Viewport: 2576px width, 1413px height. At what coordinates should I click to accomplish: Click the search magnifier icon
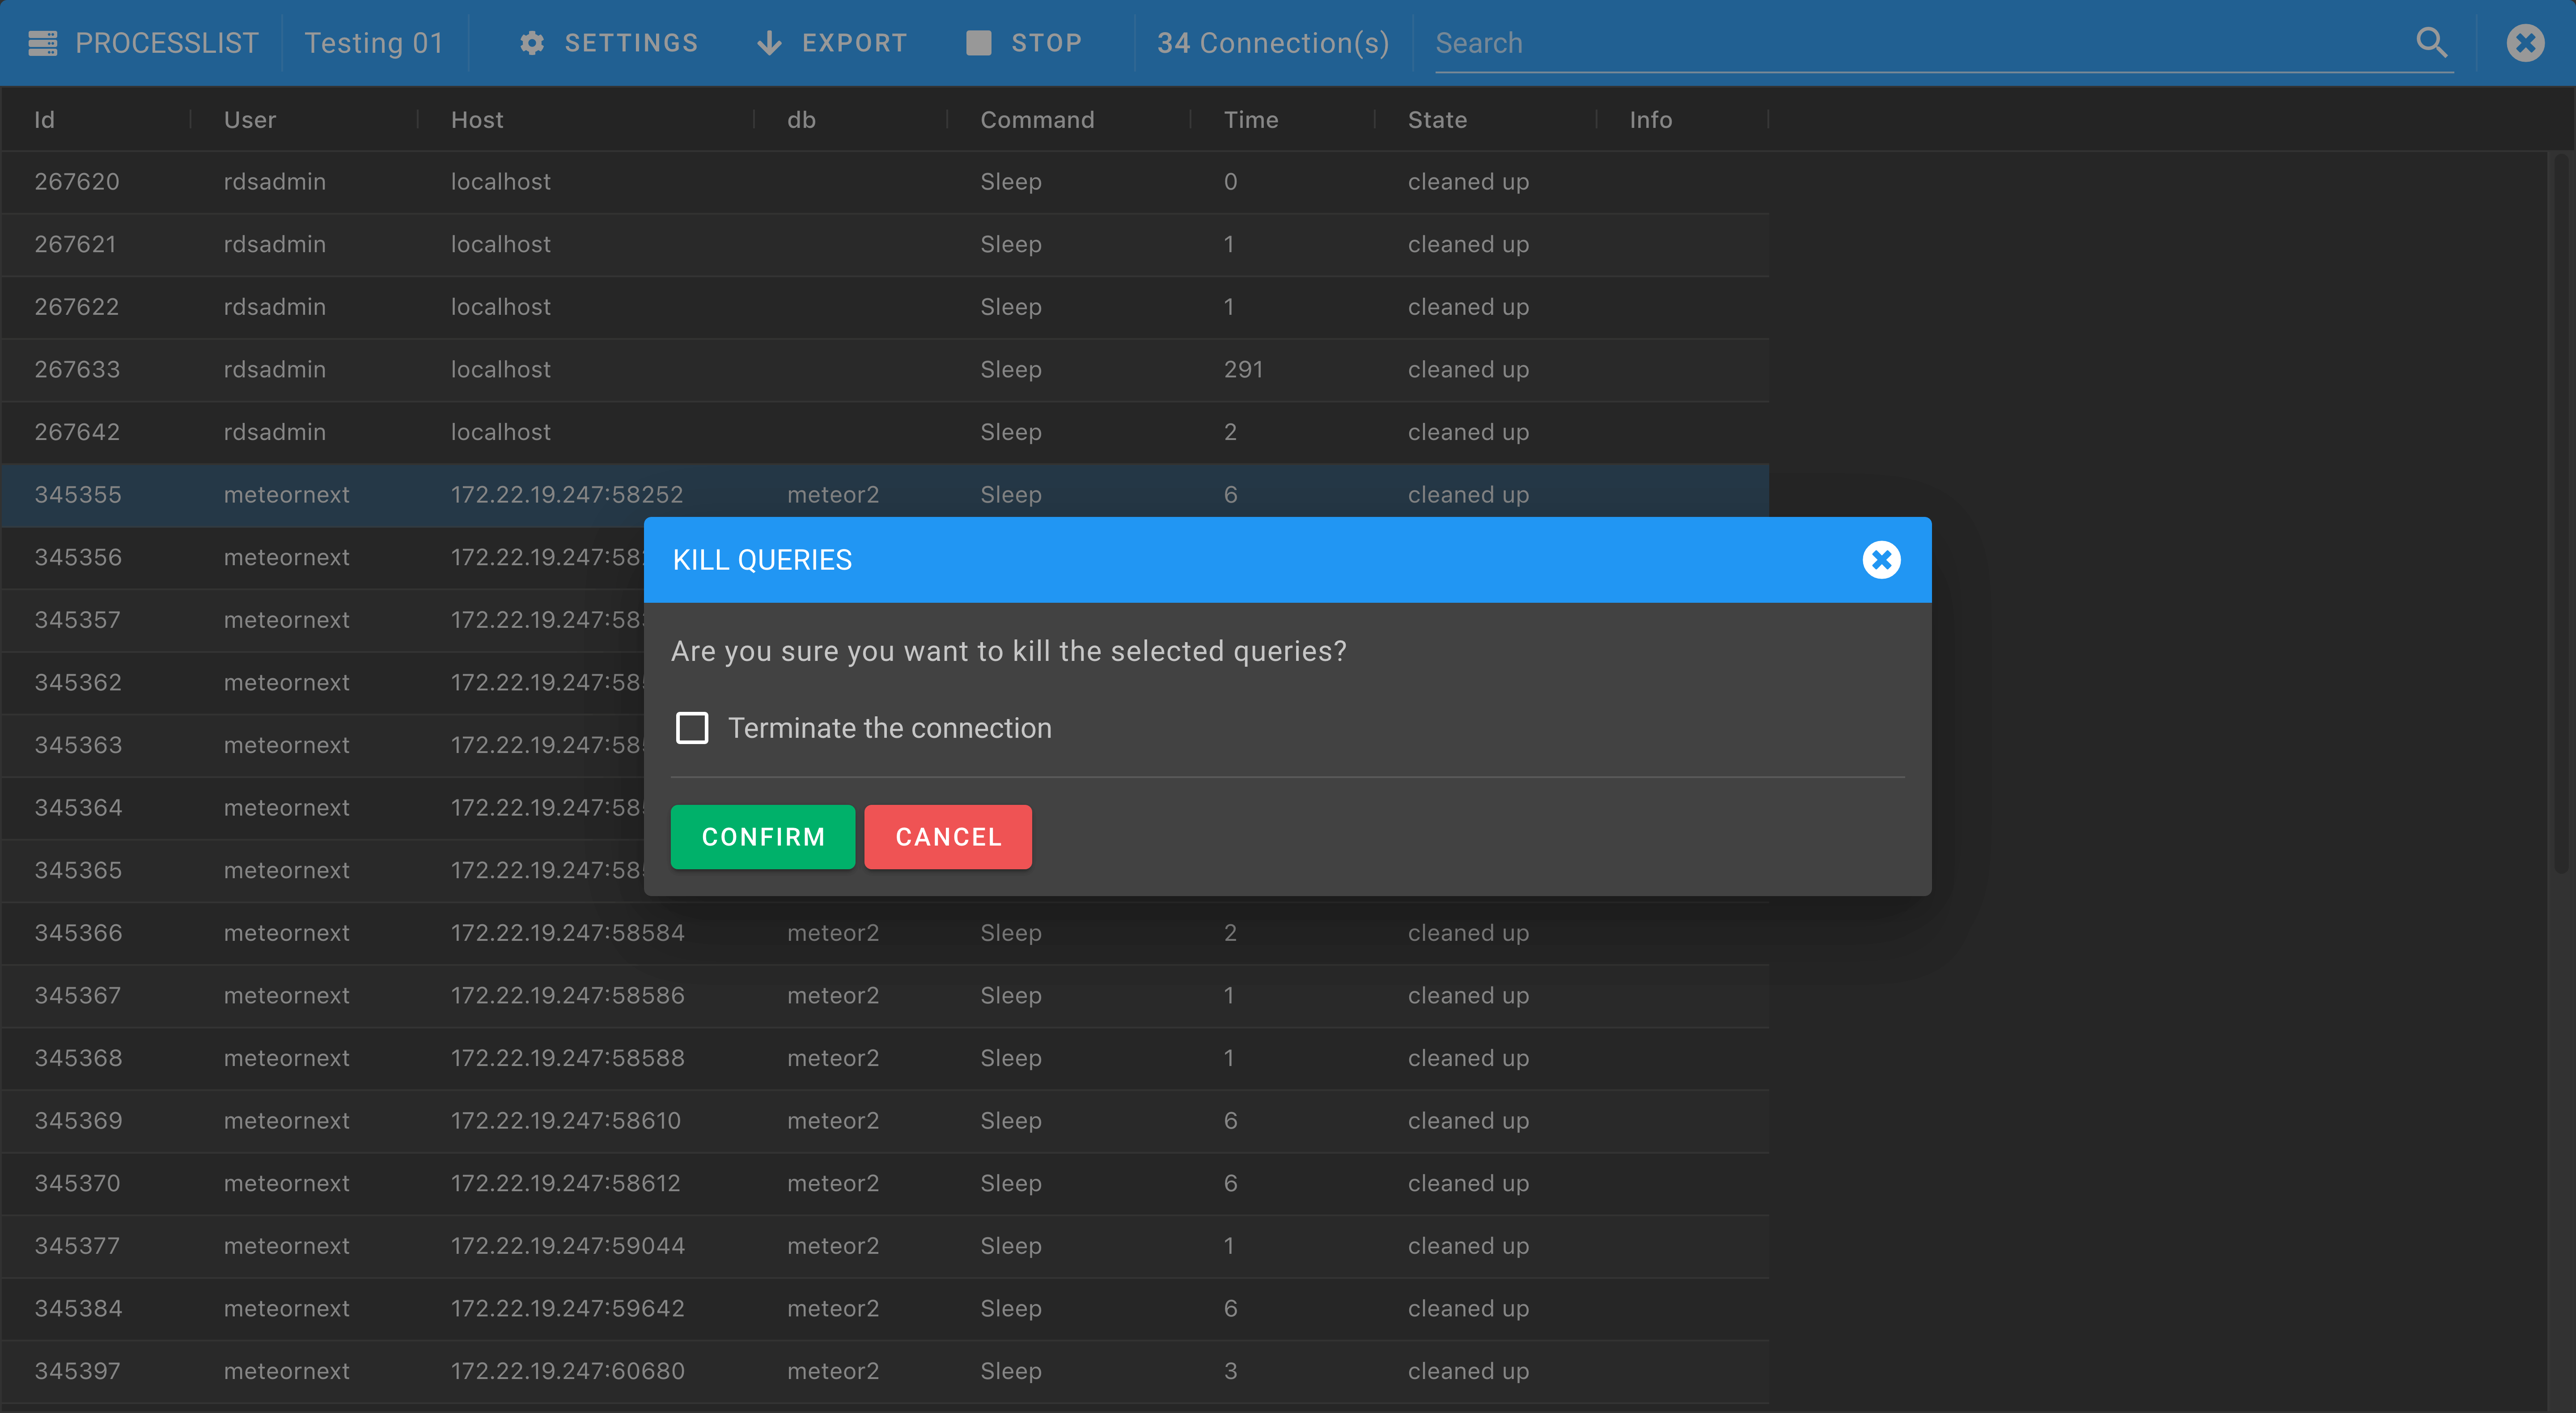pos(2432,42)
